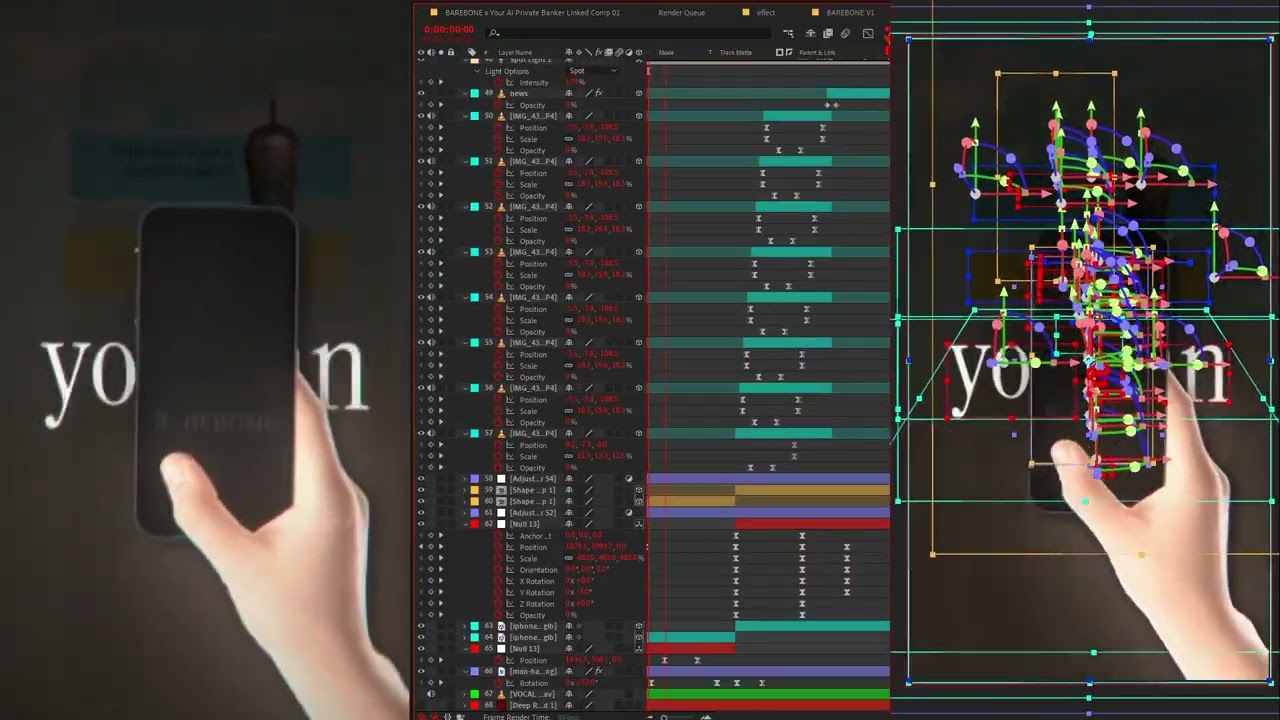Image resolution: width=1280 pixels, height=720 pixels.
Task: Click the cyan label color of news layer
Action: (x=474, y=93)
